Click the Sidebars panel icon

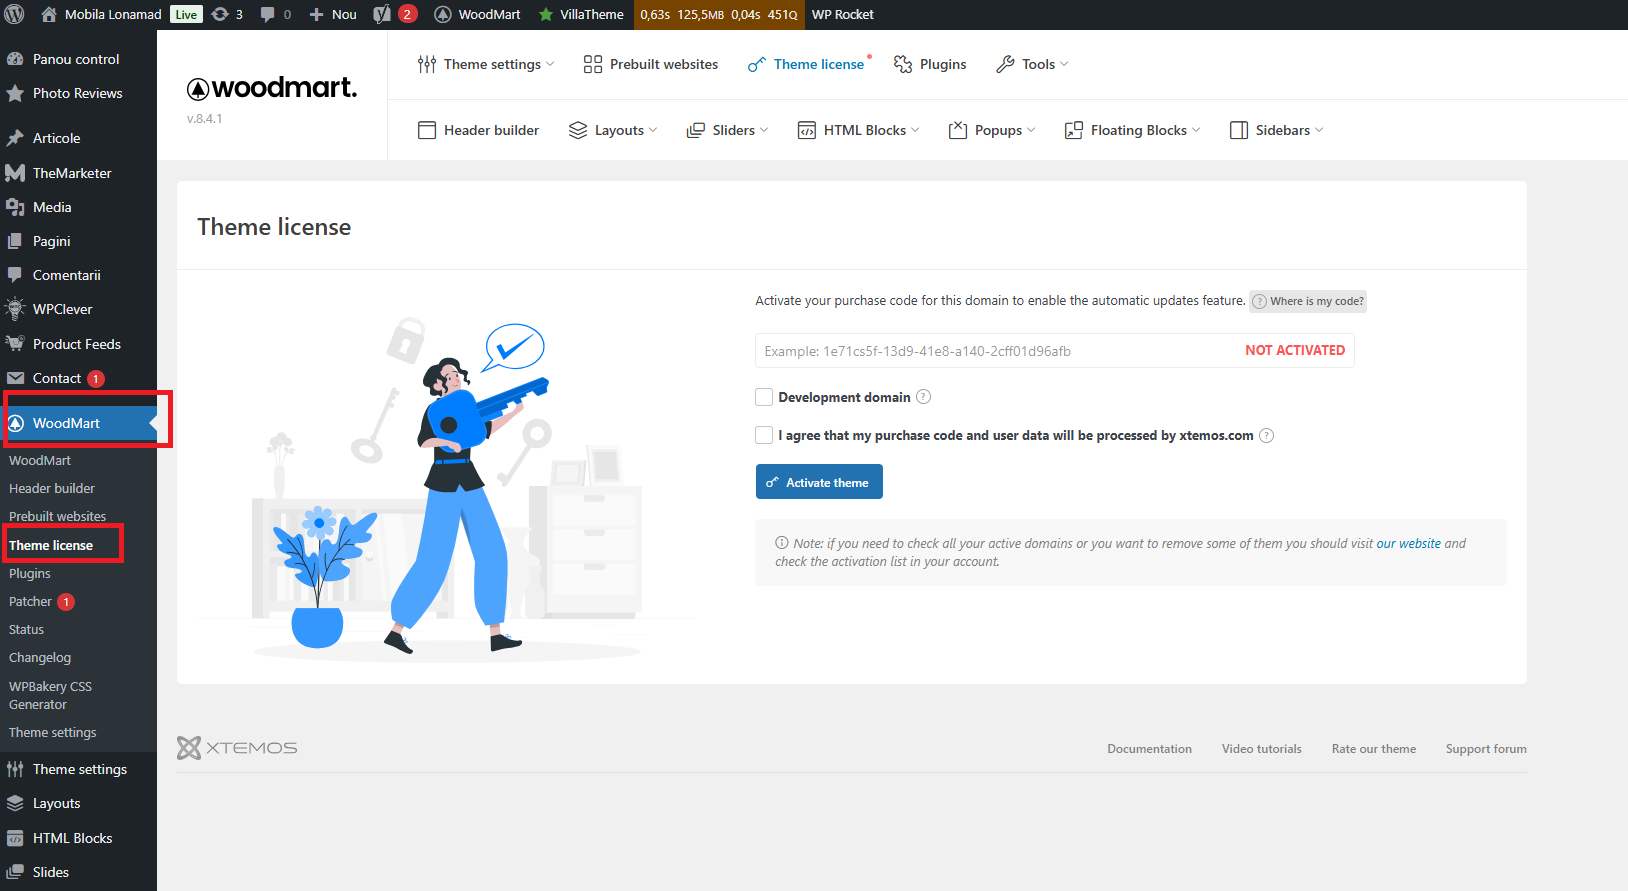coord(1239,130)
